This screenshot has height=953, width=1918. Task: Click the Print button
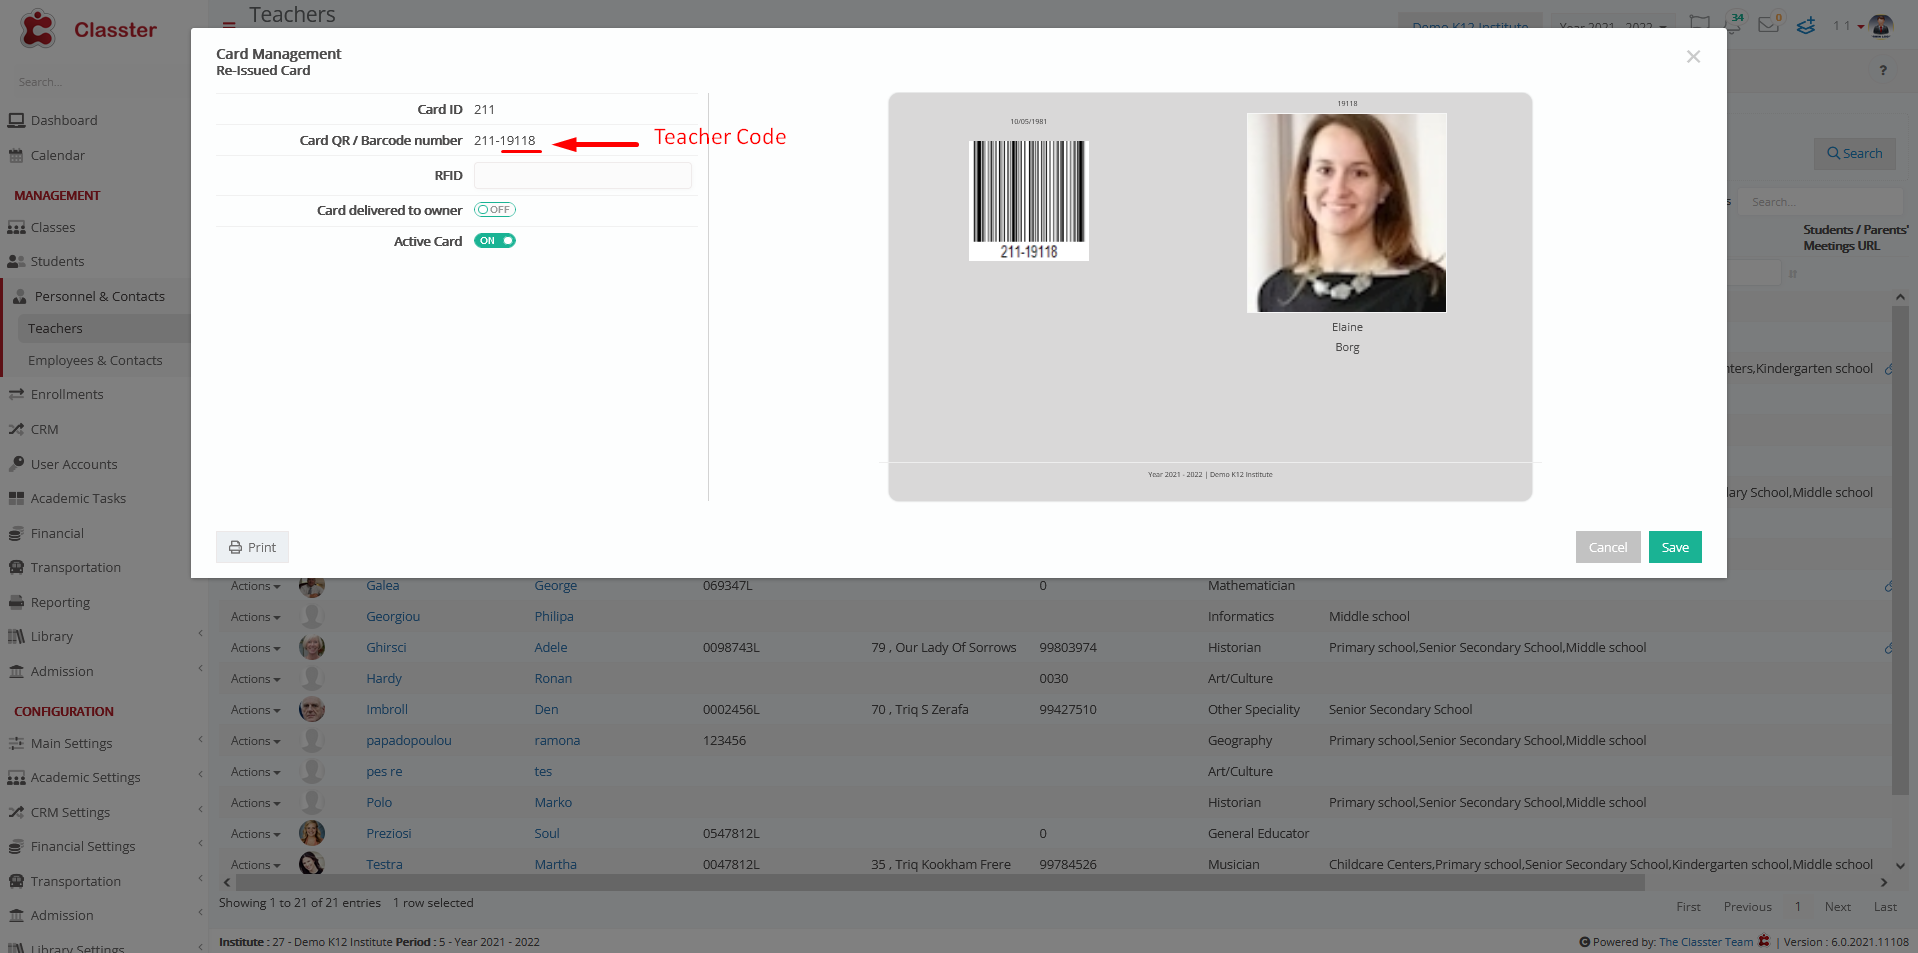point(252,547)
